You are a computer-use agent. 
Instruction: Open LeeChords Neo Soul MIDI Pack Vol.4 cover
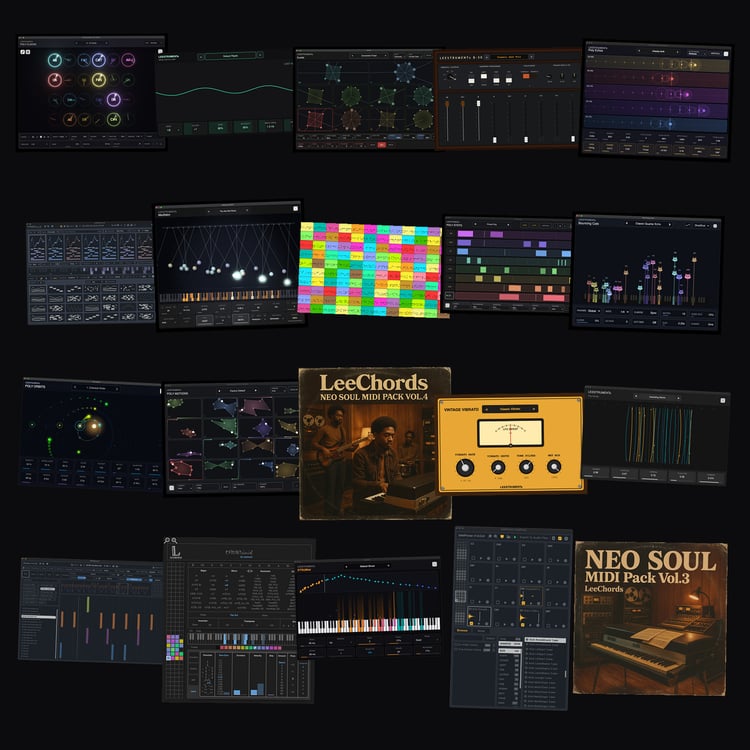pyautogui.click(x=375, y=443)
